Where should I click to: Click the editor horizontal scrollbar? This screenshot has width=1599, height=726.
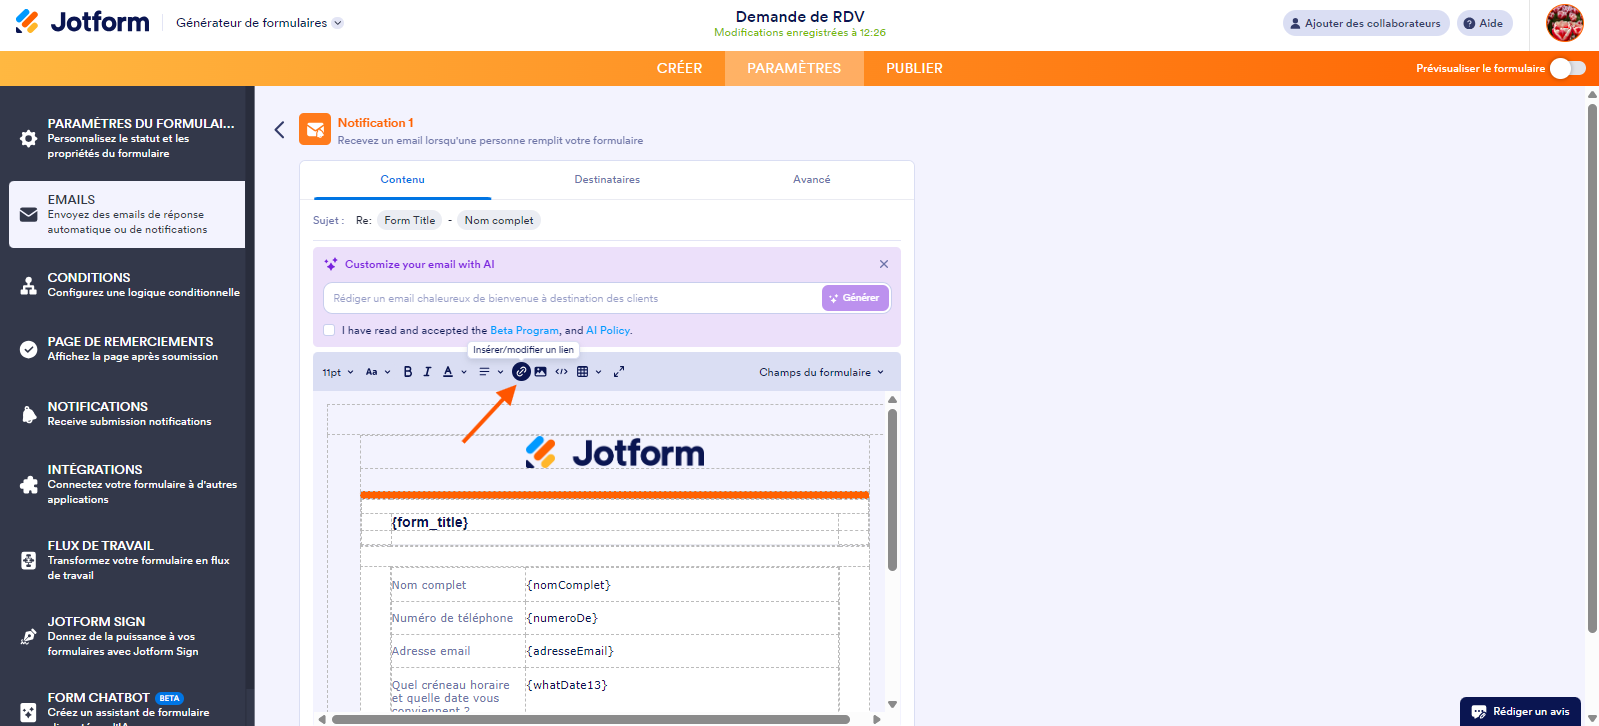[591, 719]
